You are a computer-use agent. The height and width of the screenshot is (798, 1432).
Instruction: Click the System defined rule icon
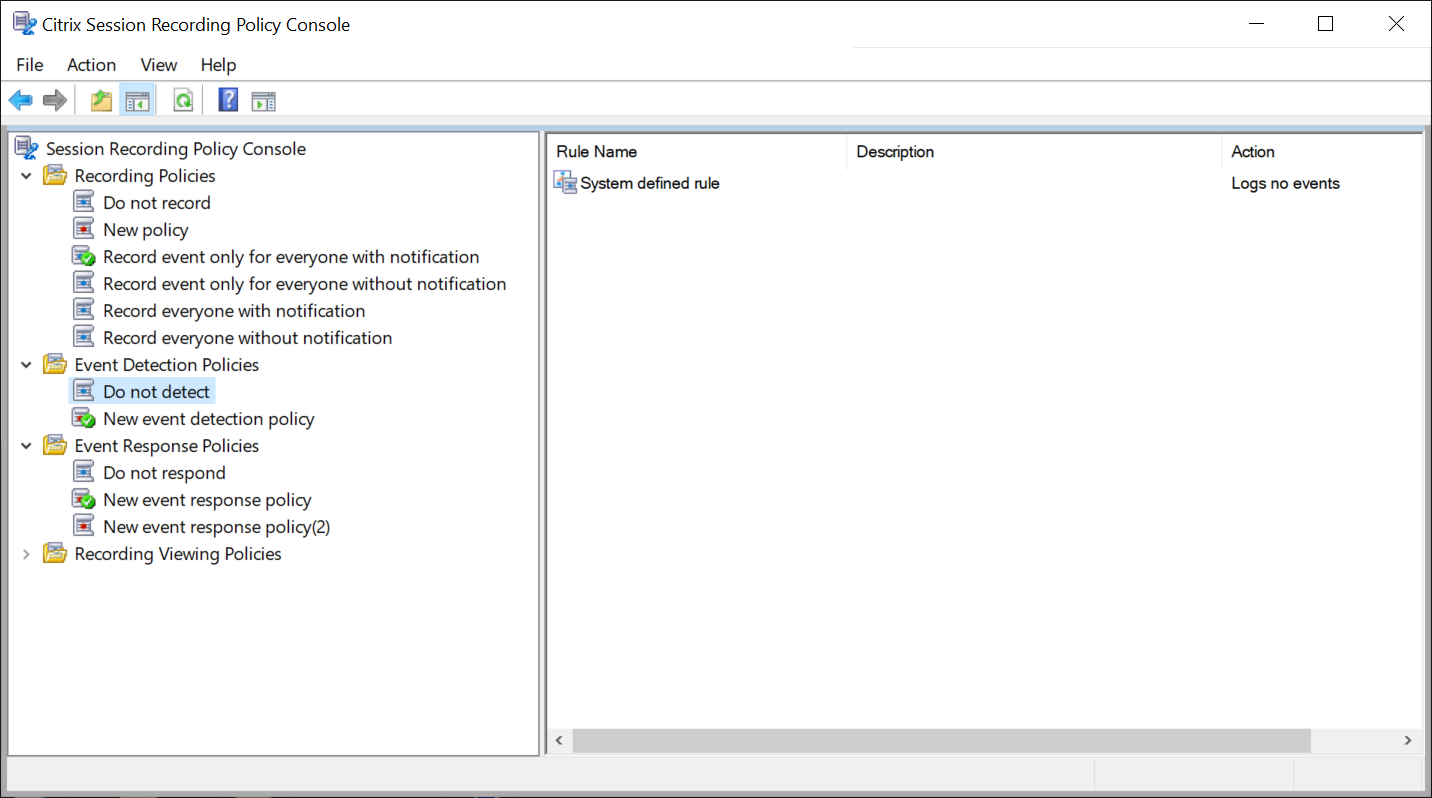point(566,183)
